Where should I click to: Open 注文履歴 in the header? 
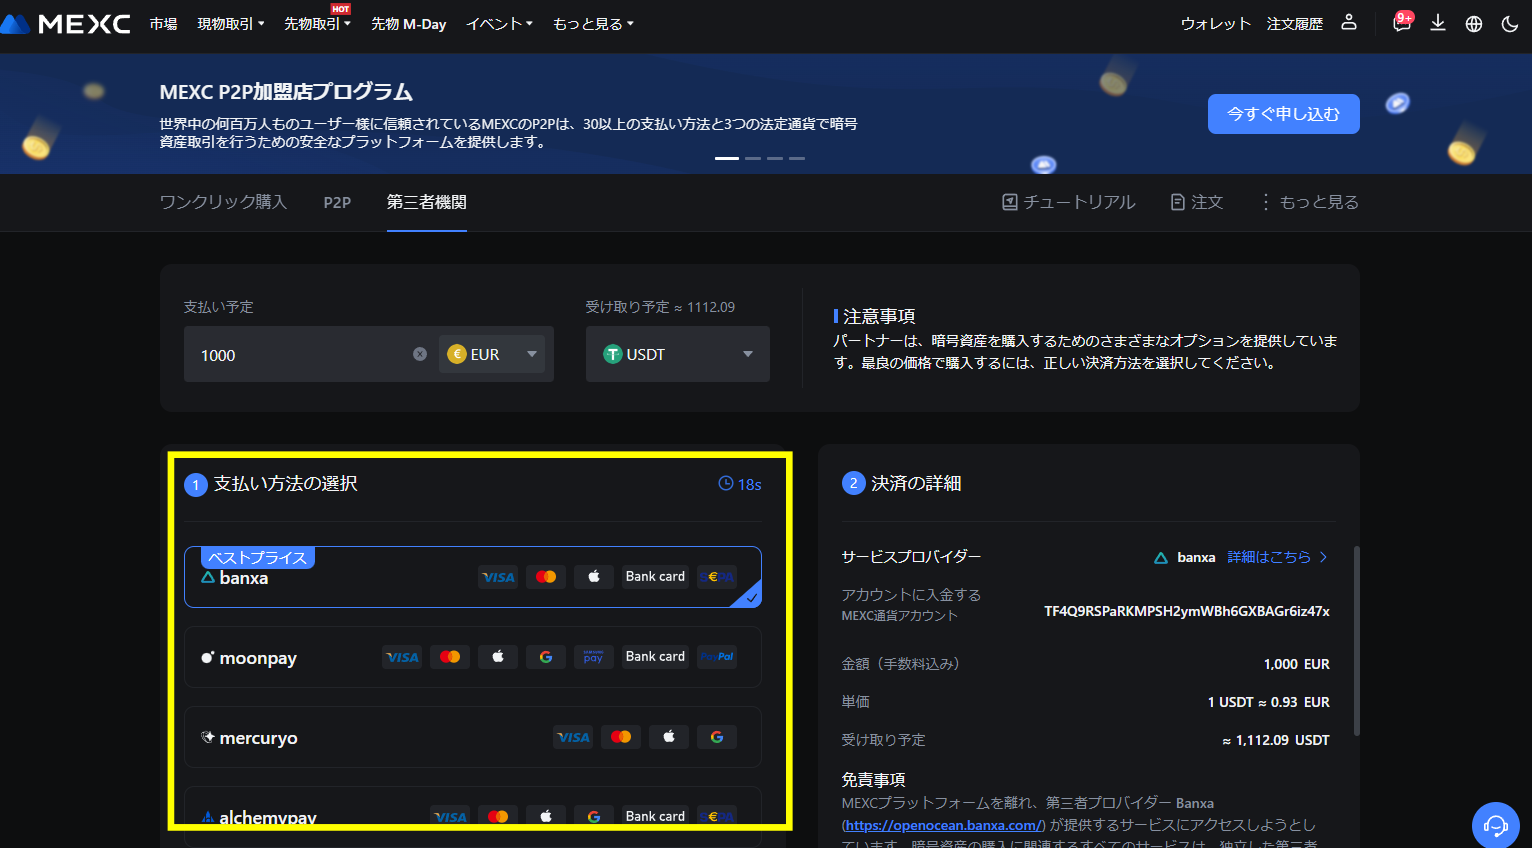point(1295,24)
